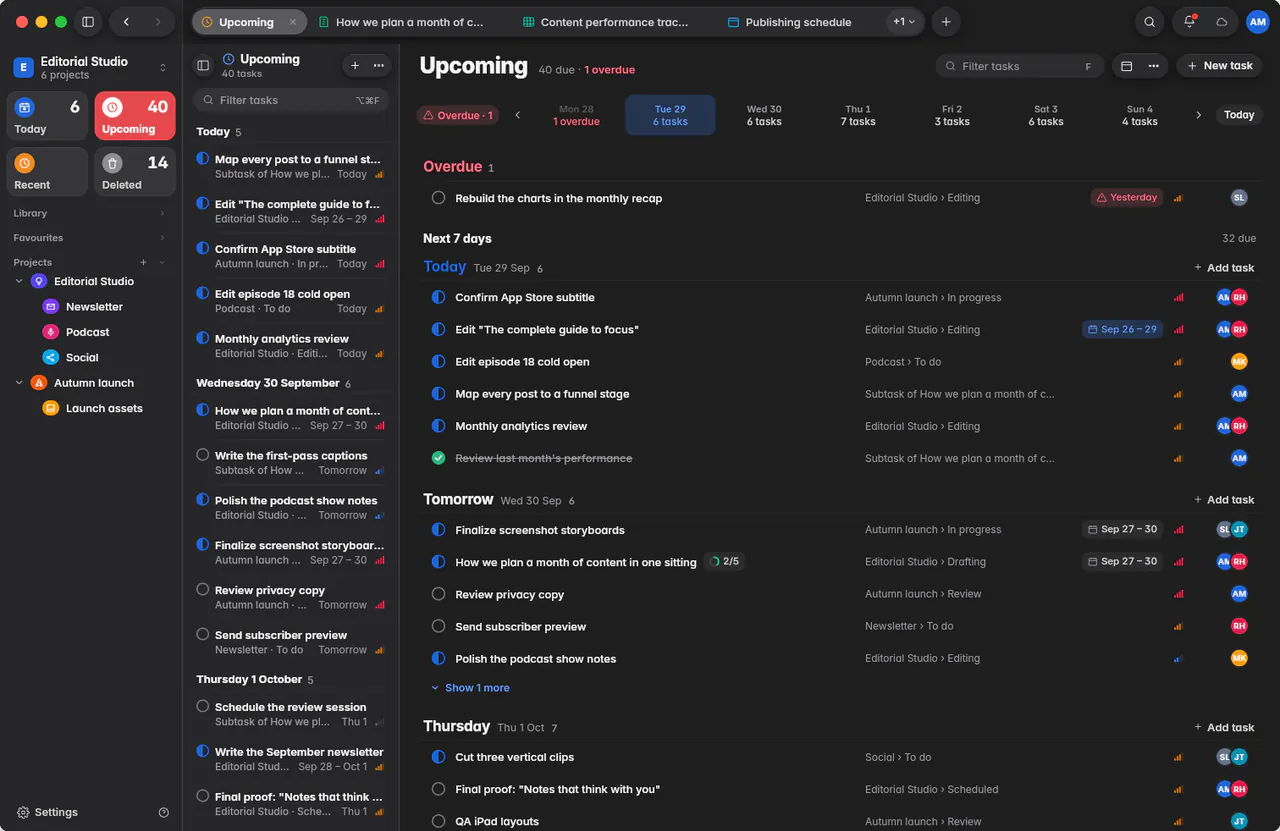Viewport: 1280px width, 831px height.
Task: Complete 'Review privacy copy' in main list
Action: click(x=438, y=594)
